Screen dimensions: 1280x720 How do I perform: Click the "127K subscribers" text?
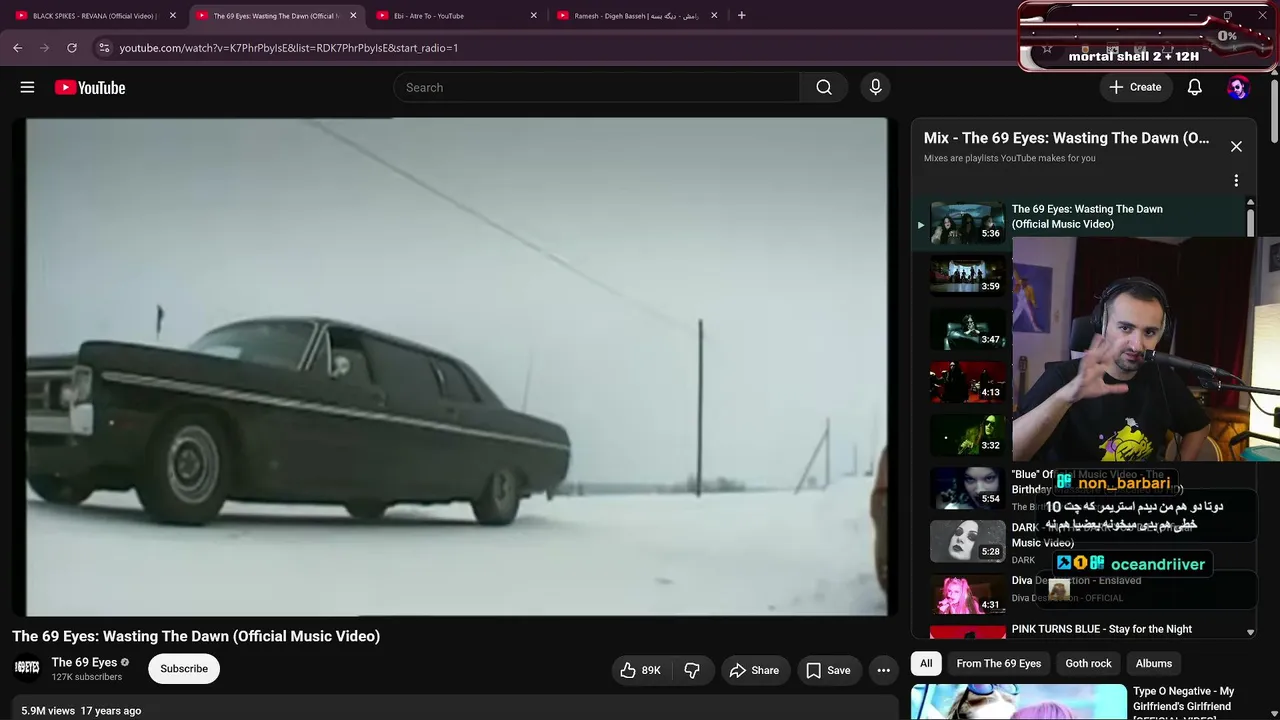tap(87, 677)
